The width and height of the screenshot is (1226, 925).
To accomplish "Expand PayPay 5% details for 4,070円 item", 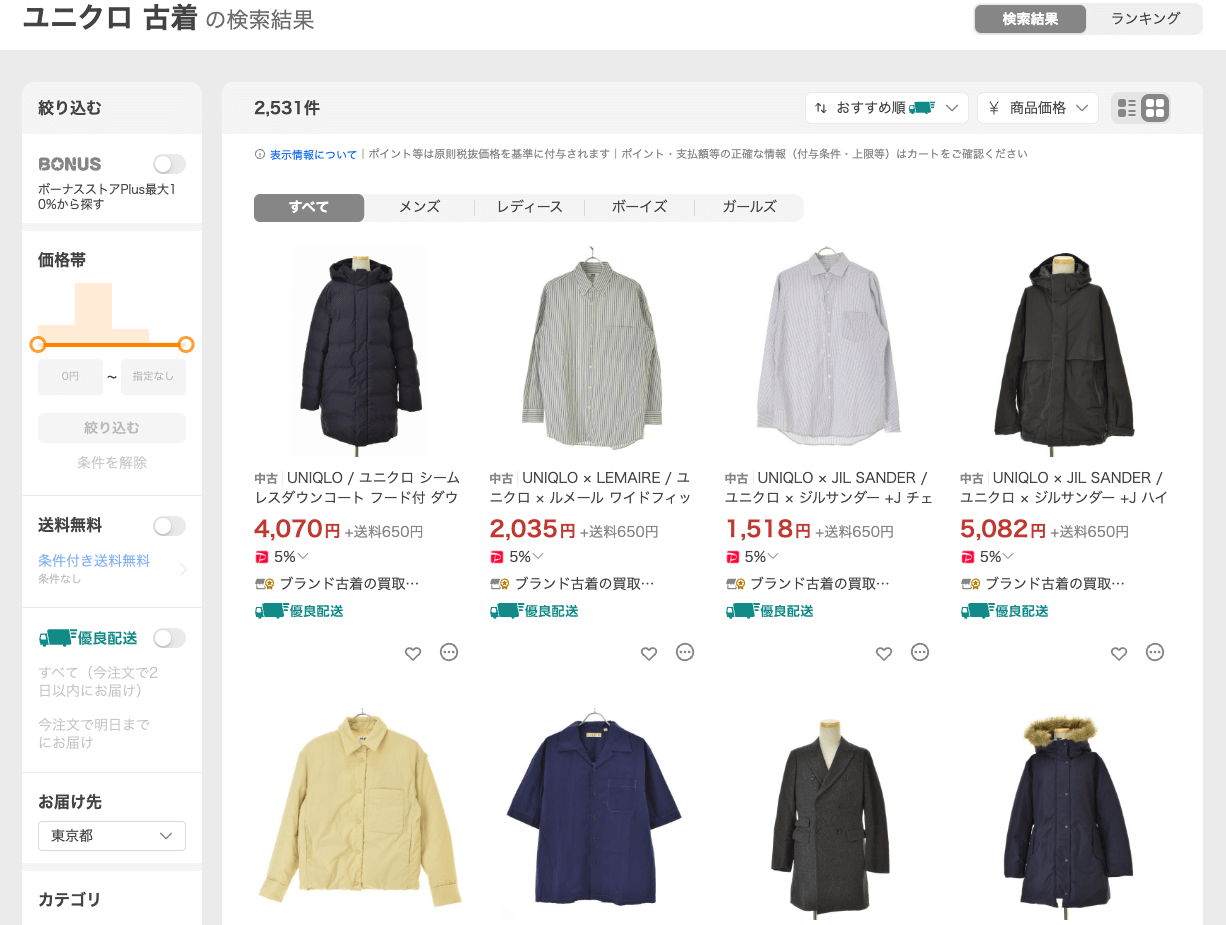I will click(x=303, y=557).
